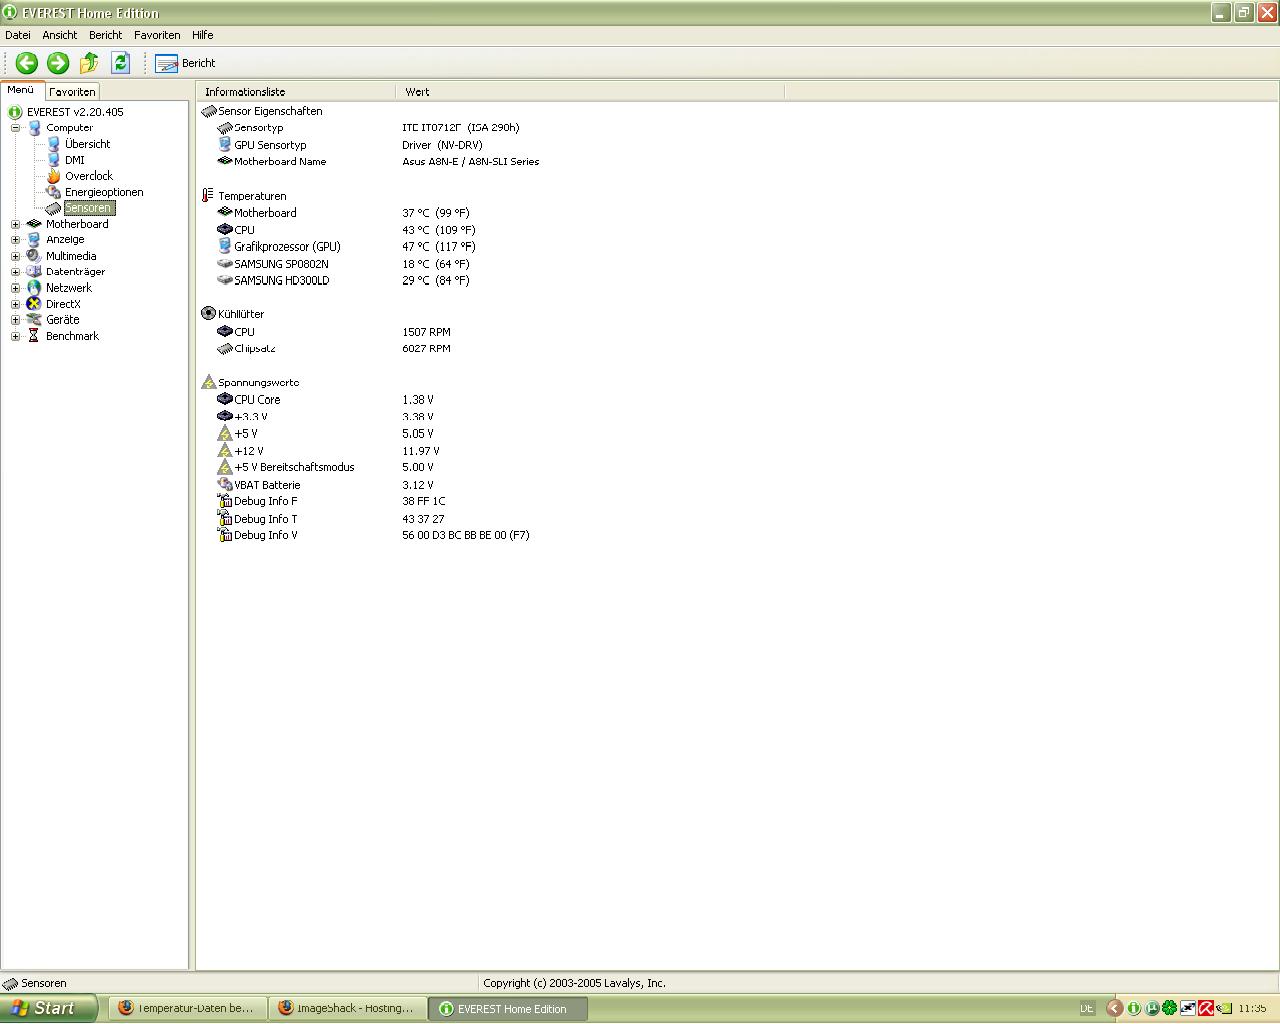Switch to Temperatur-Daten Firefox taskbar window

click(186, 1009)
